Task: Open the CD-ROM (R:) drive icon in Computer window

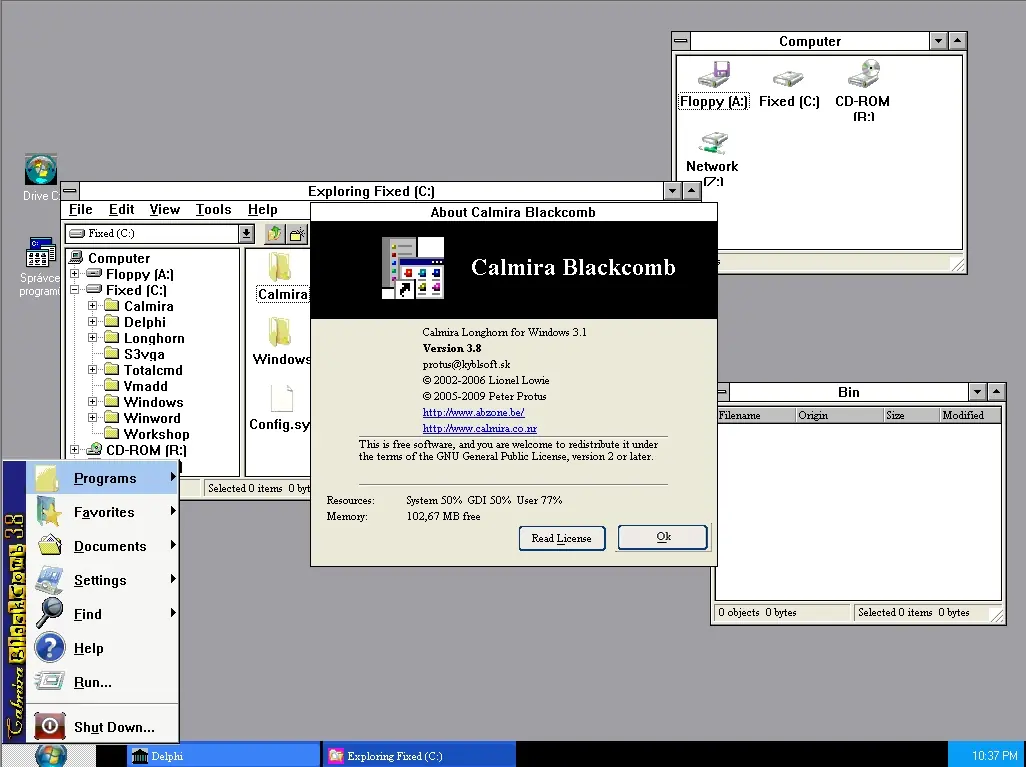Action: (x=864, y=74)
